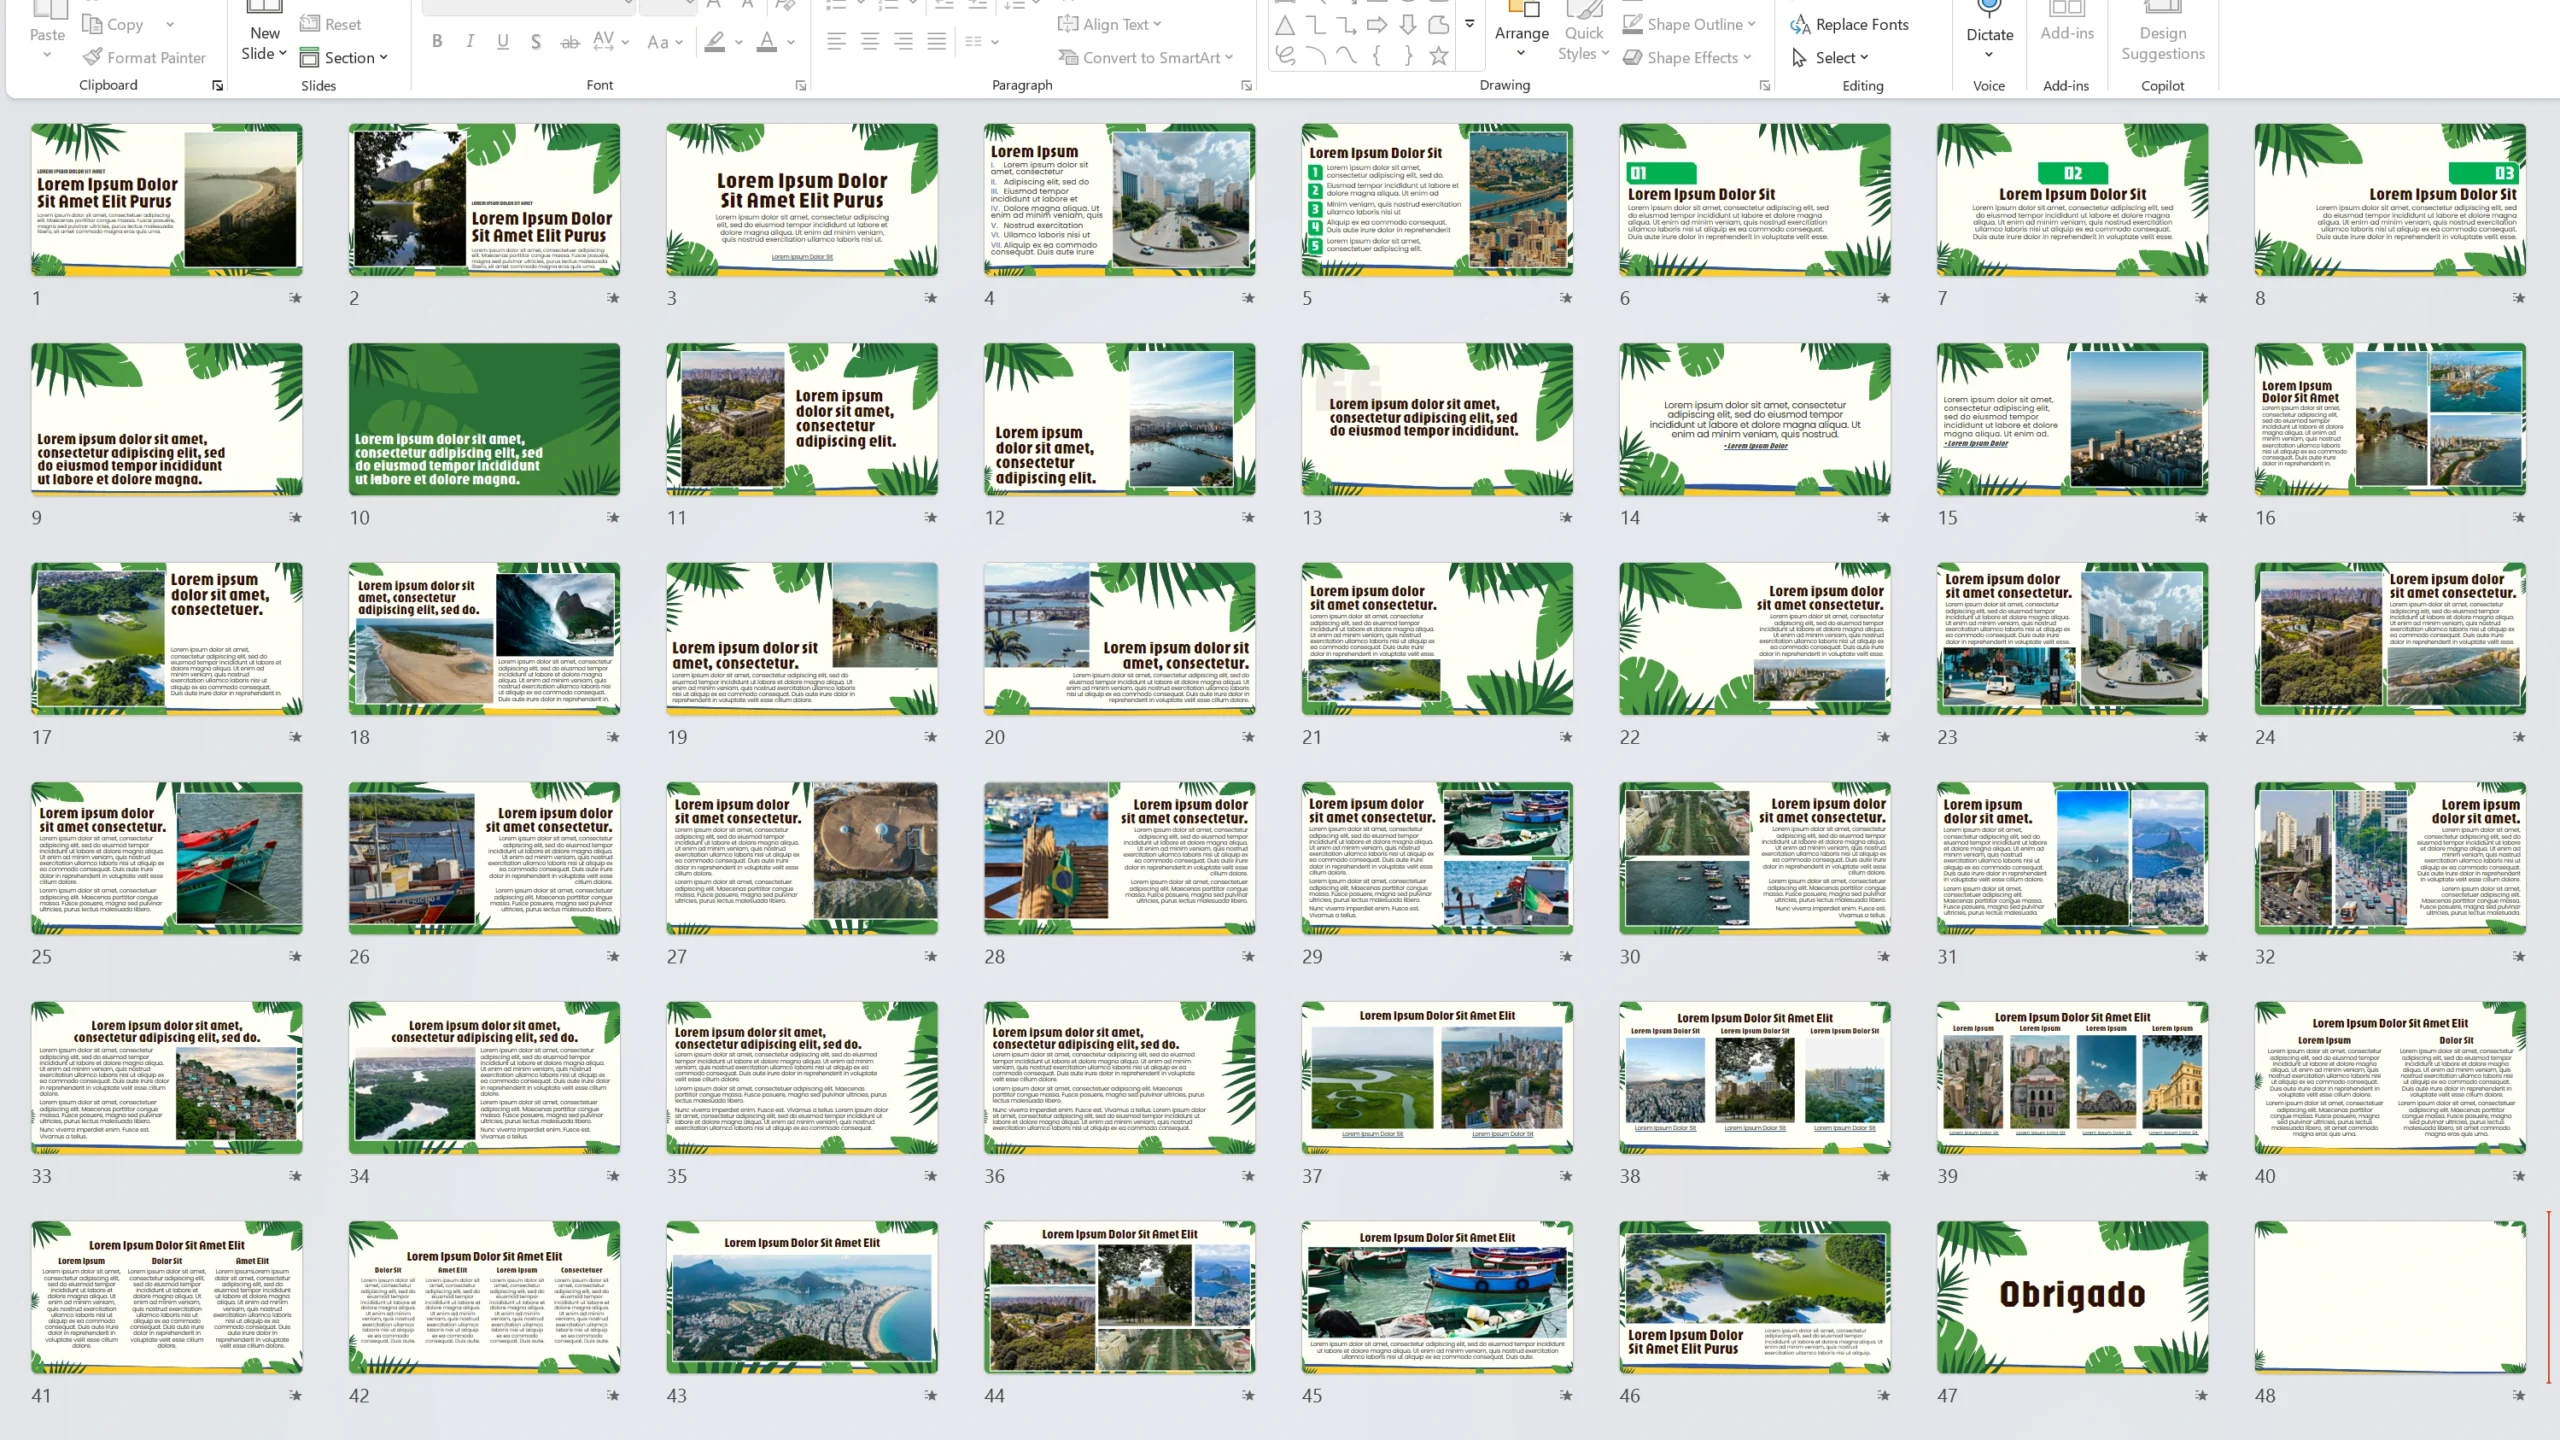
Task: Toggle Bold formatting in the Font group
Action: coord(437,42)
